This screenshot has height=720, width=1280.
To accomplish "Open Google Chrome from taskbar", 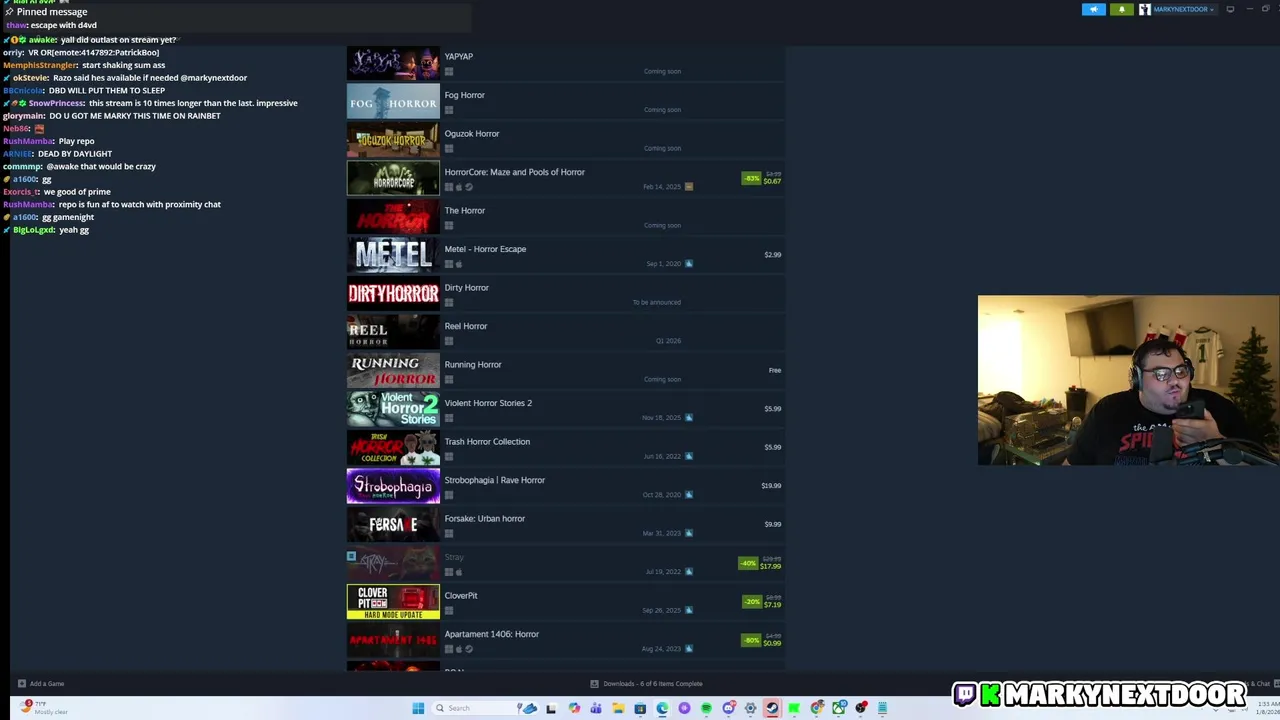I will [x=817, y=708].
